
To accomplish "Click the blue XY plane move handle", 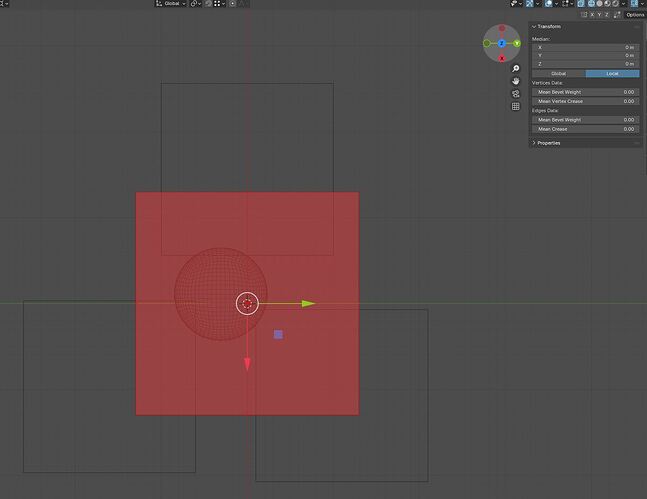I will tap(278, 334).
